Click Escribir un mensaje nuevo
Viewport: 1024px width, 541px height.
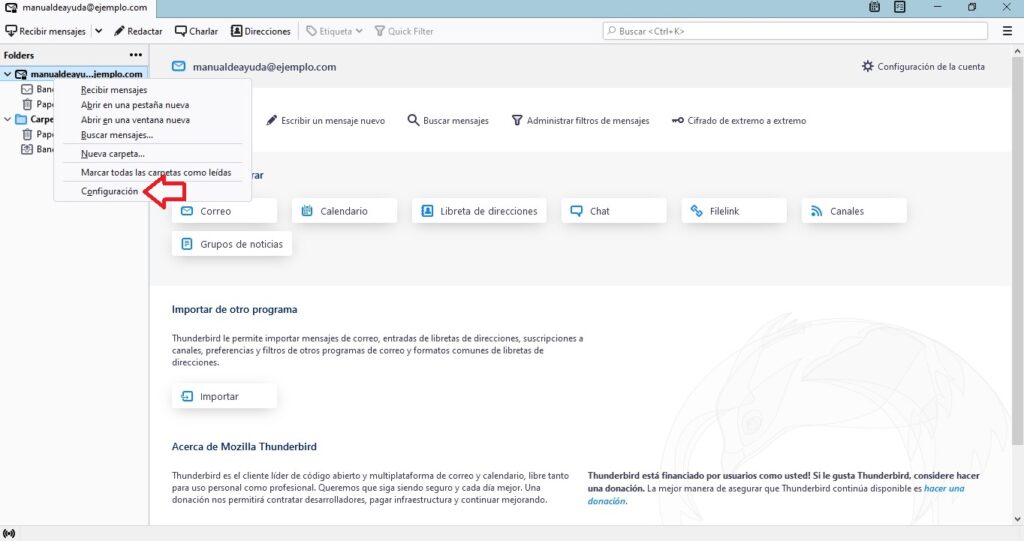(325, 120)
